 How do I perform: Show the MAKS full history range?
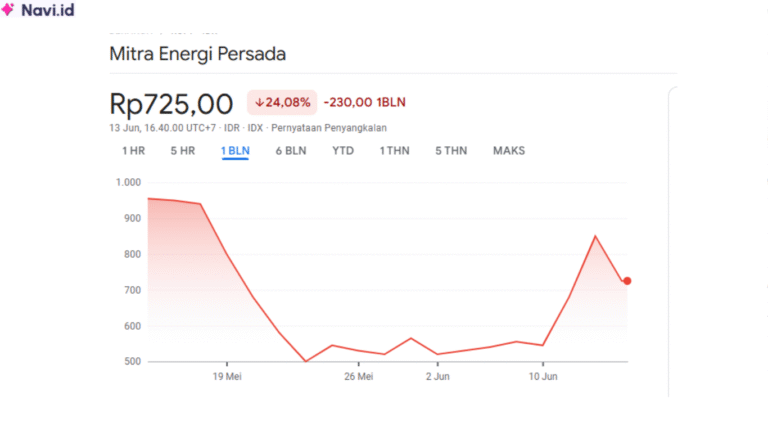point(509,151)
